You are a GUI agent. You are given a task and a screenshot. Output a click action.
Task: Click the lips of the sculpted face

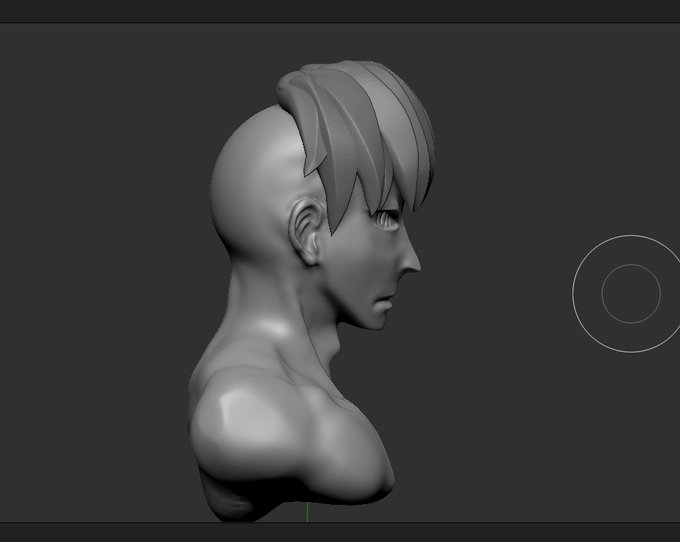[384, 301]
